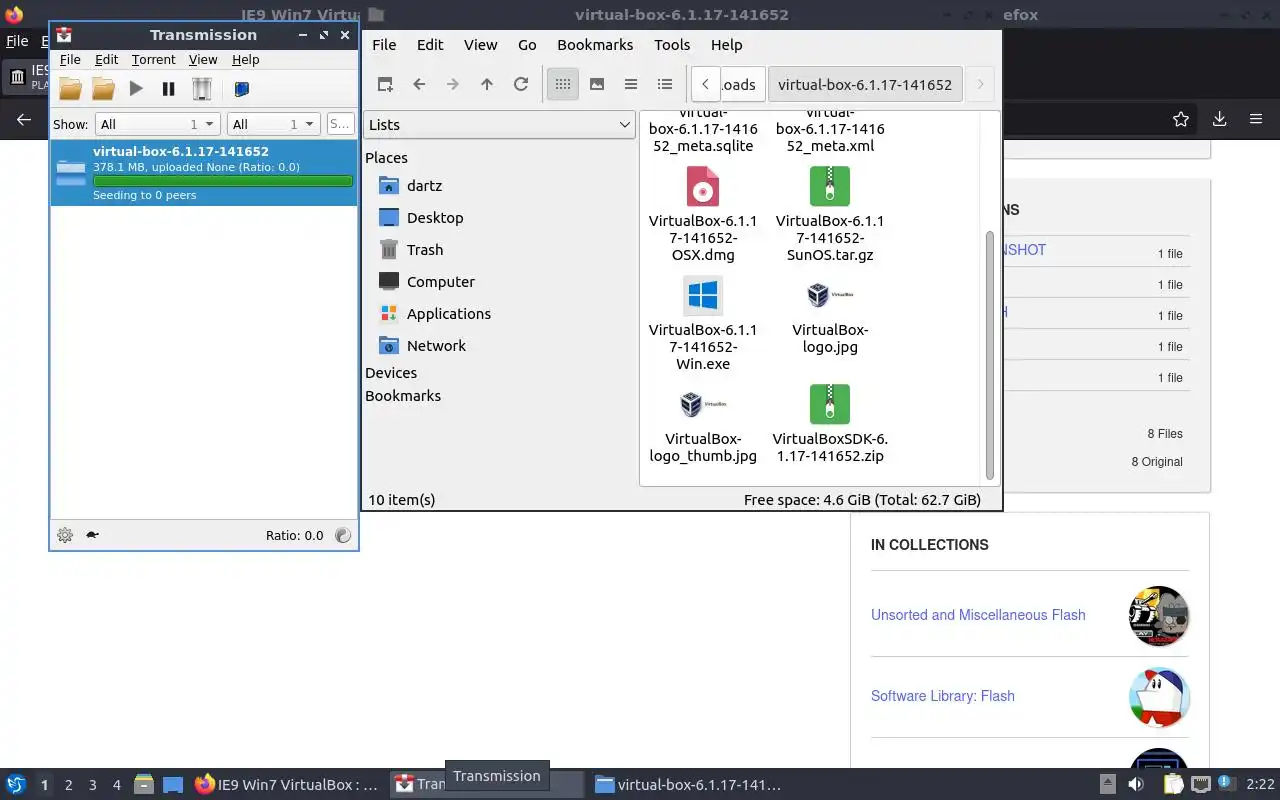Viewport: 1280px width, 800px height.
Task: Remove the torrent using the trash icon
Action: [x=202, y=89]
